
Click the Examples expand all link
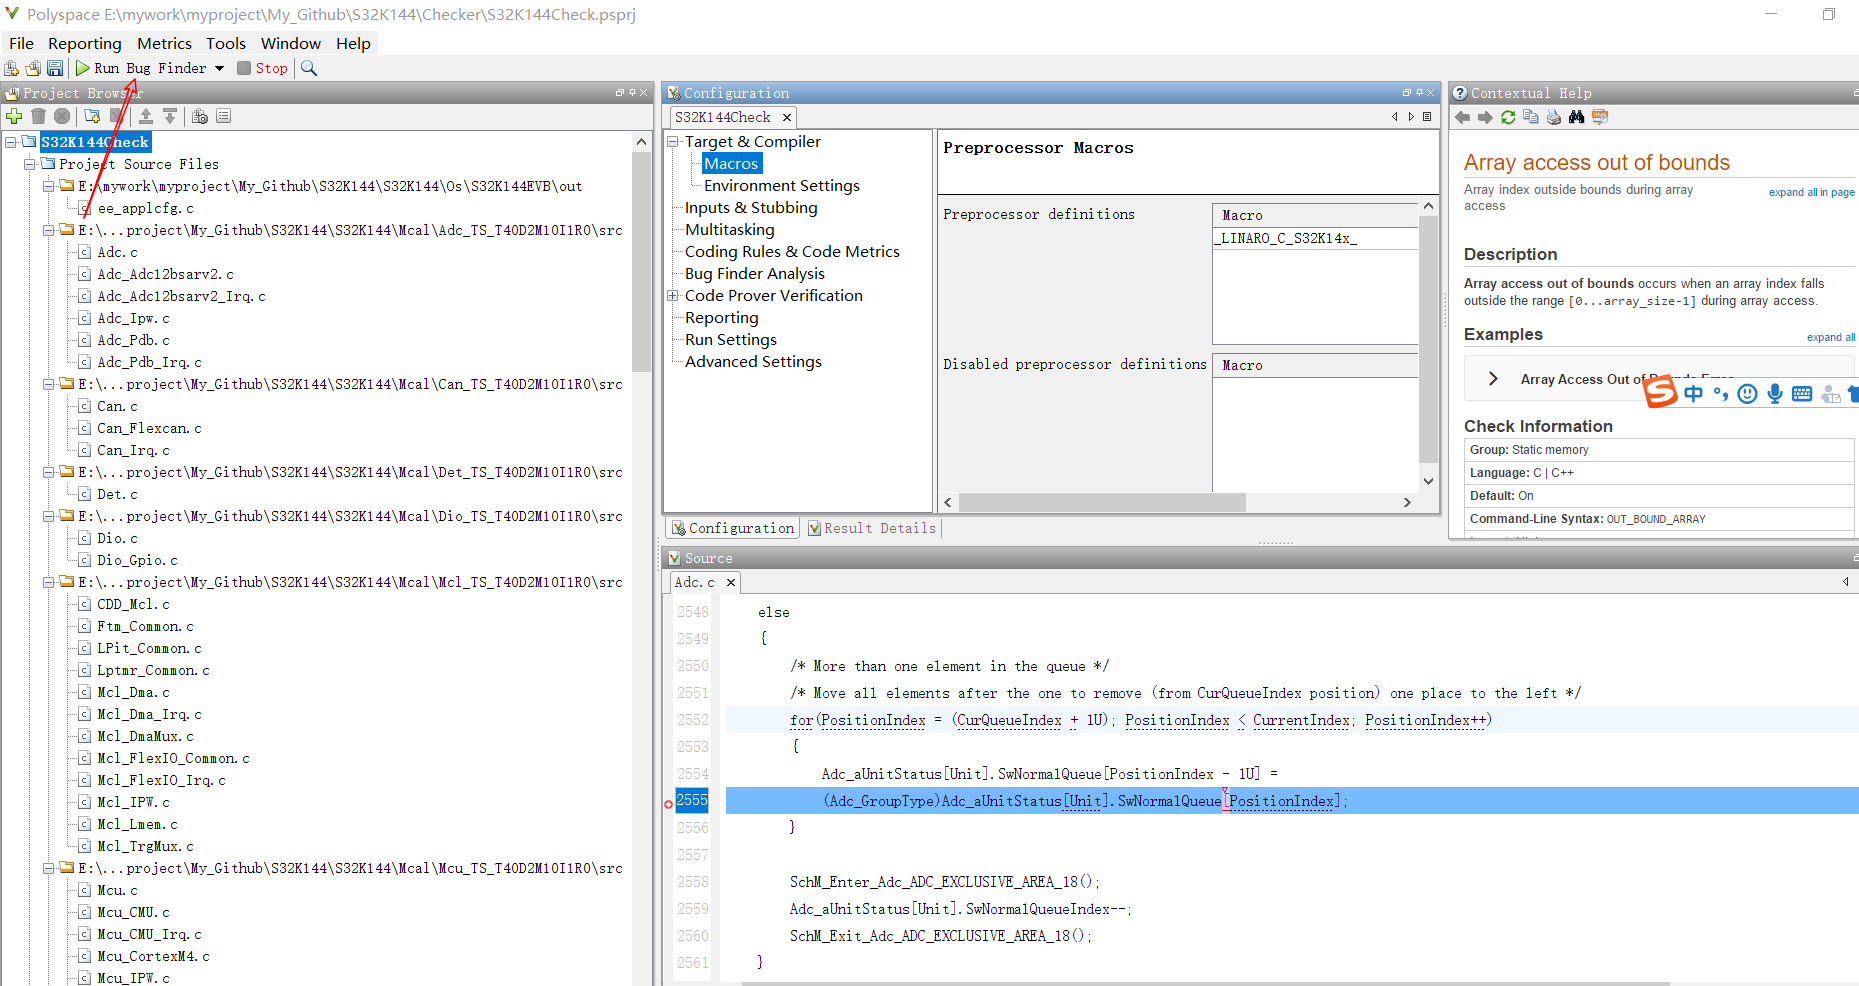1830,337
